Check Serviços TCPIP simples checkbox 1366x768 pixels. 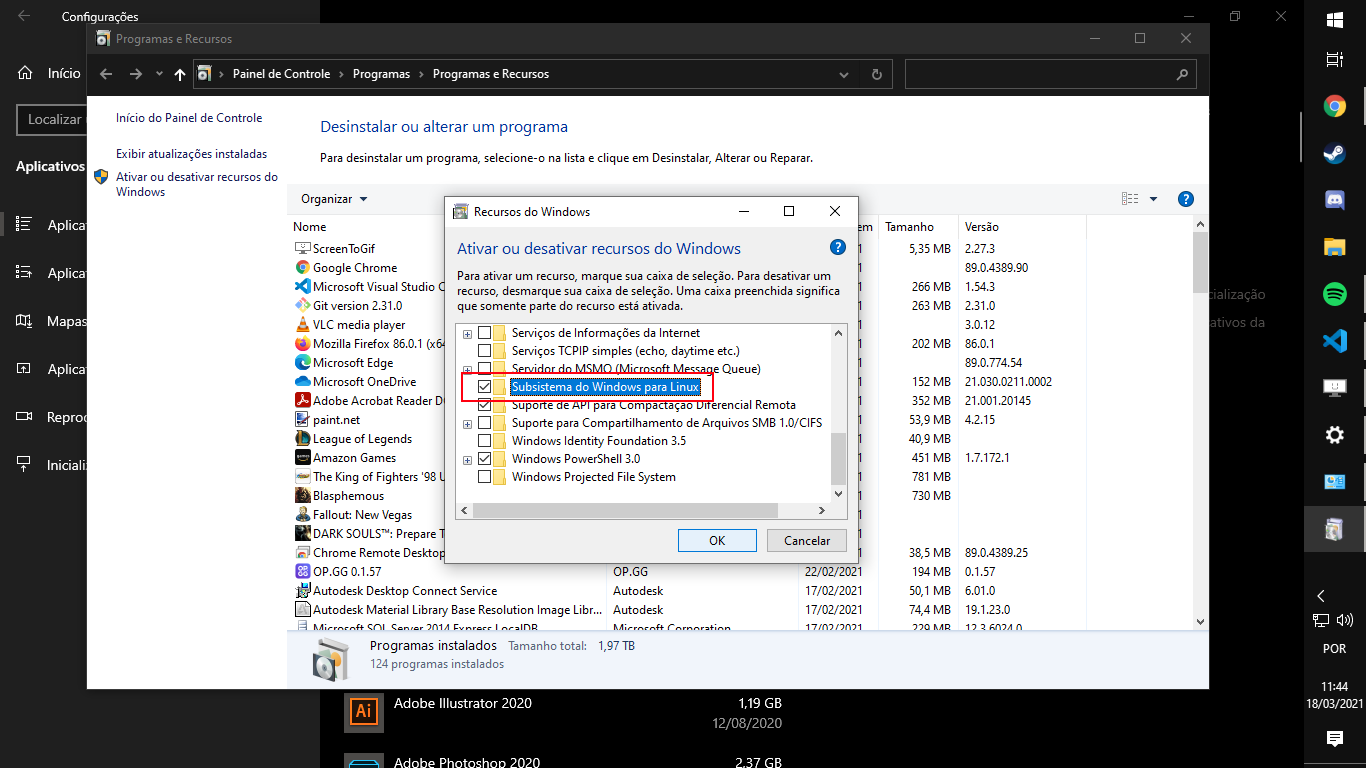tap(484, 351)
